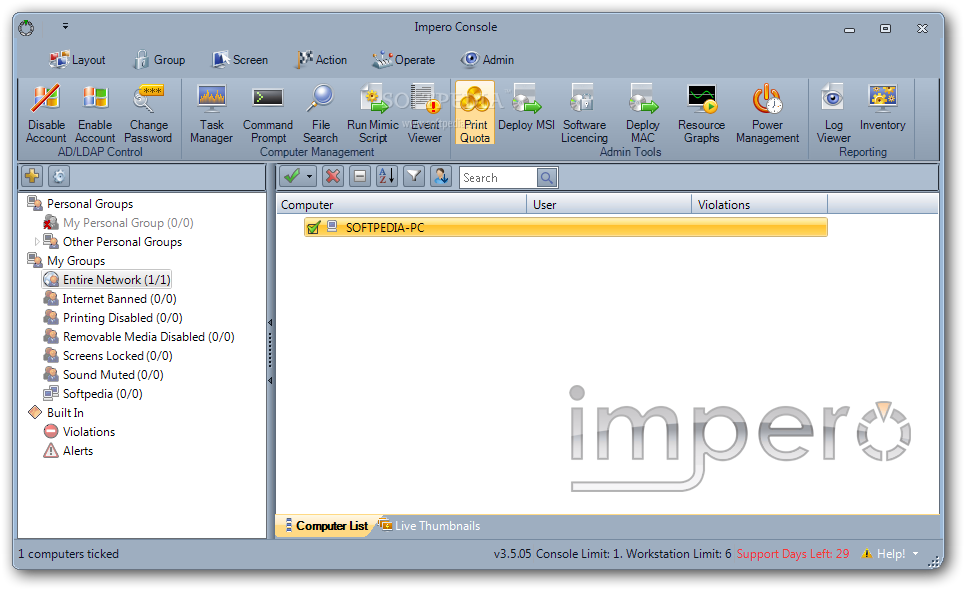Click Run Mimic Script

coord(373,114)
